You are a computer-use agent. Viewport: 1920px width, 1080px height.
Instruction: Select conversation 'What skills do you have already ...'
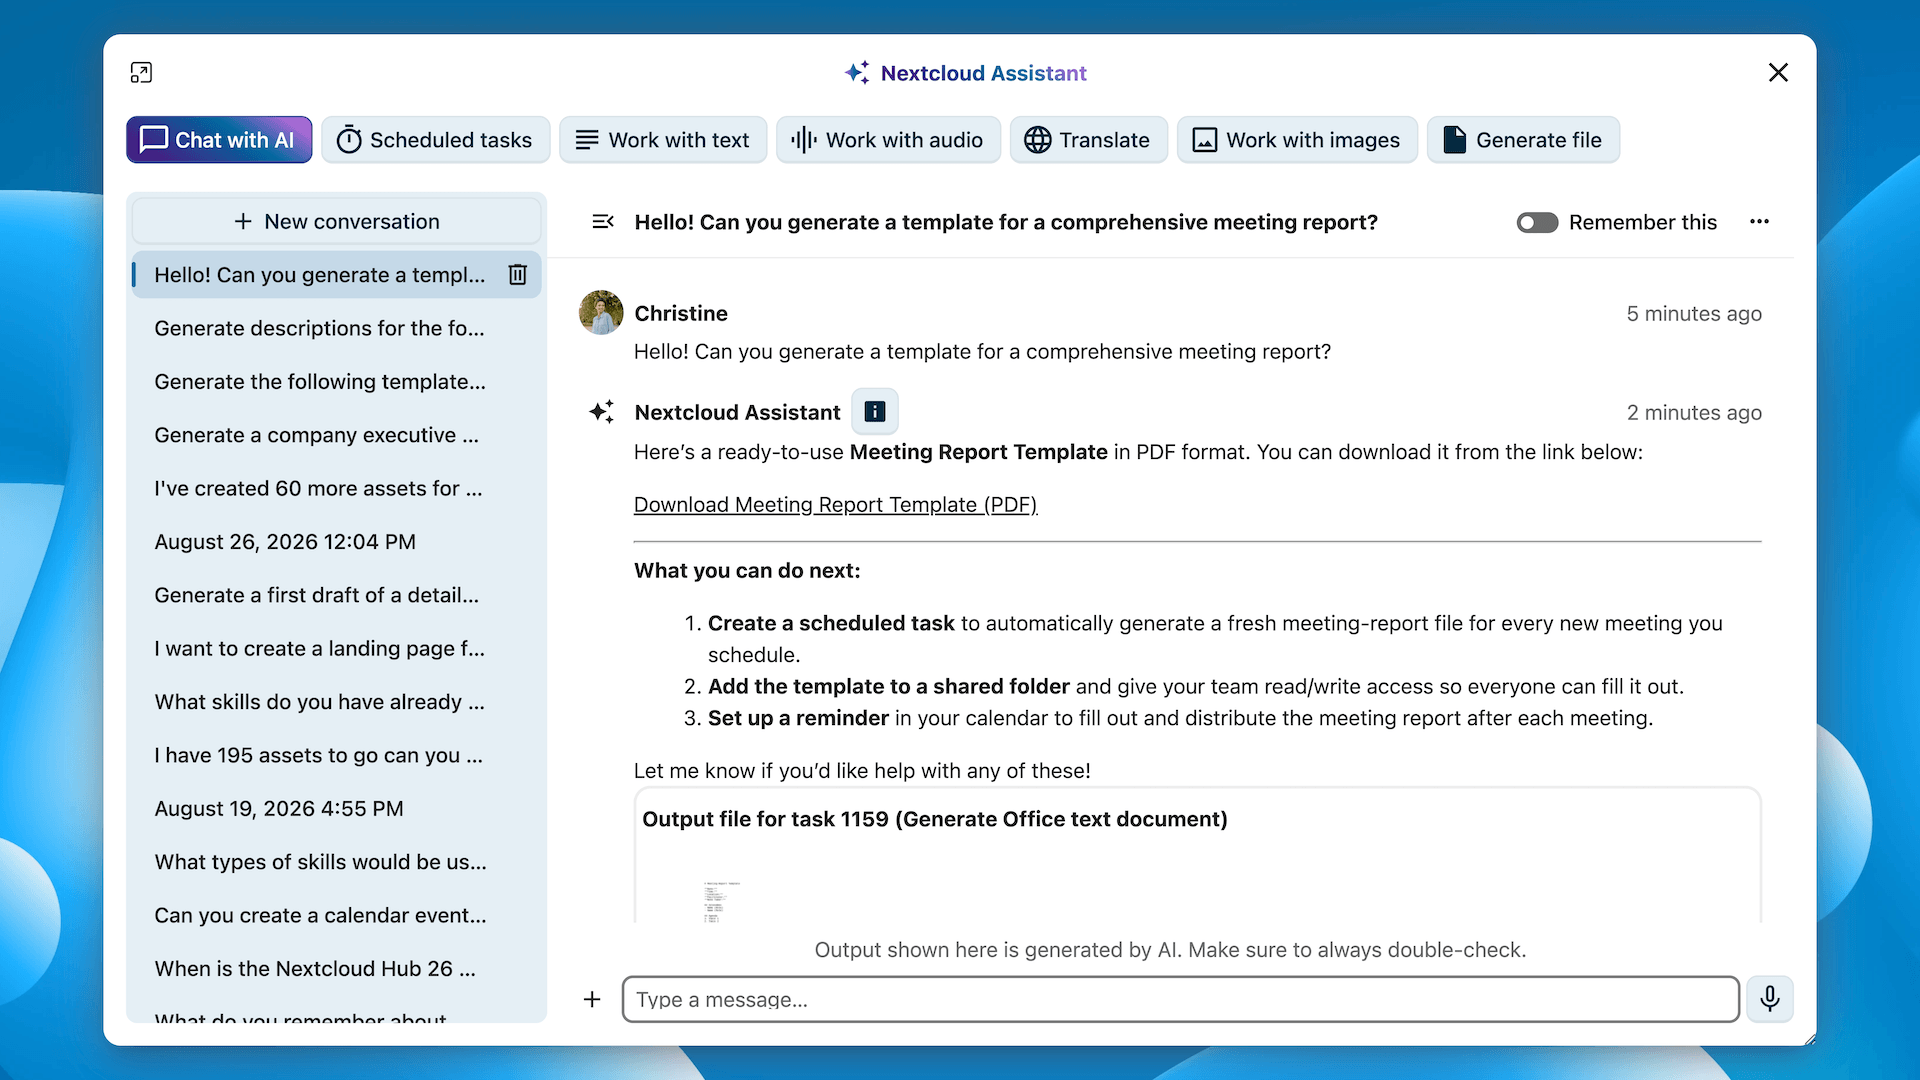(336, 702)
